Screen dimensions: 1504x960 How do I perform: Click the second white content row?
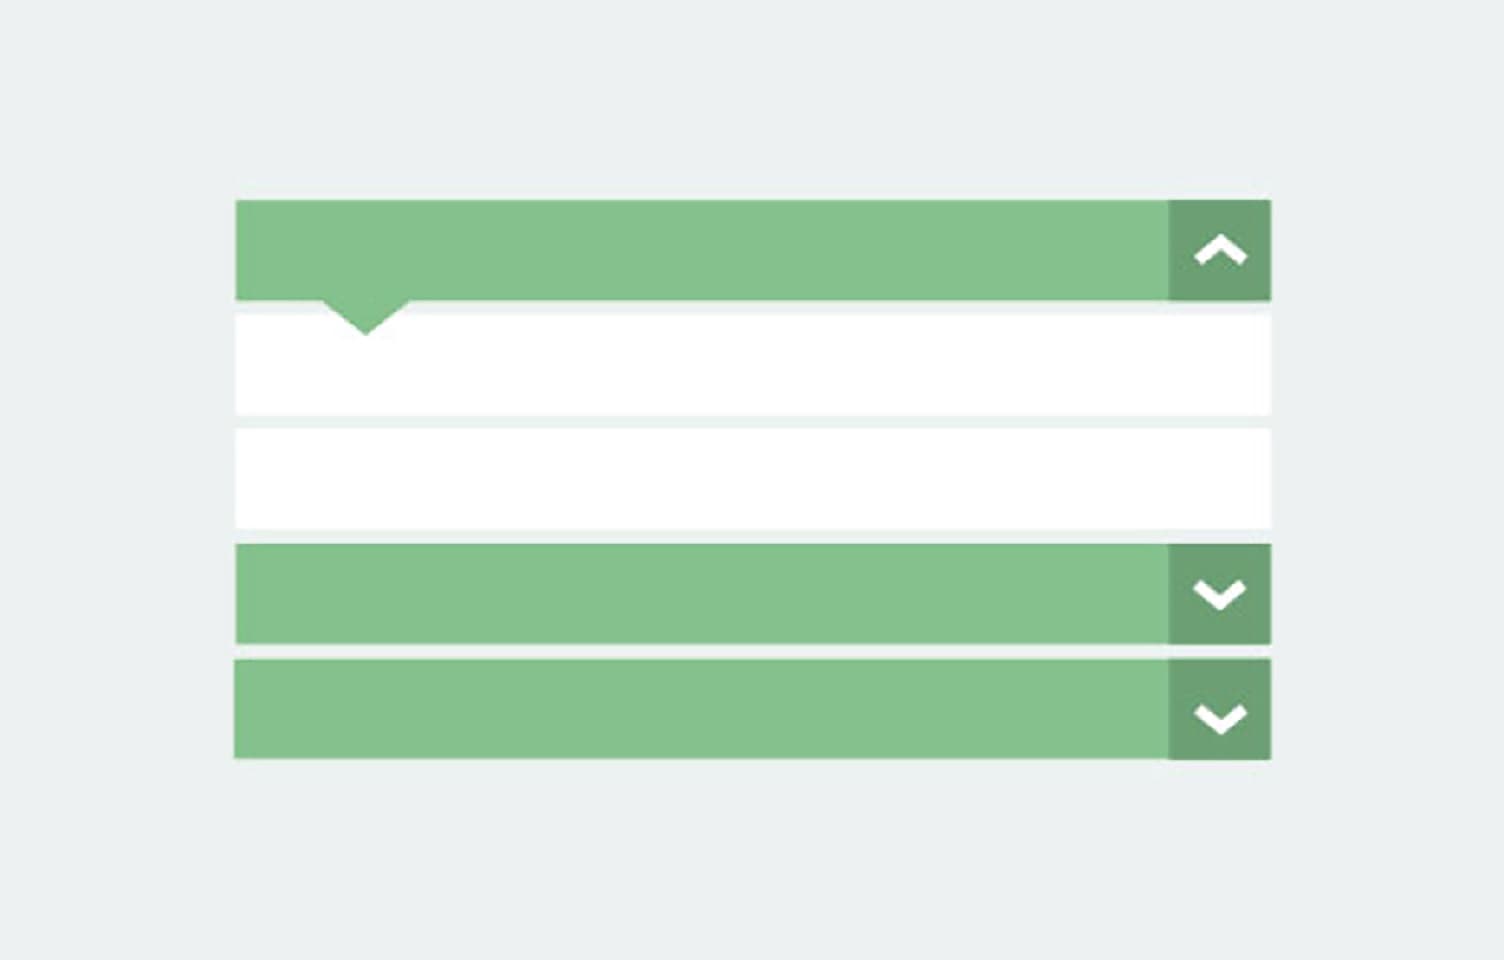tap(752, 479)
